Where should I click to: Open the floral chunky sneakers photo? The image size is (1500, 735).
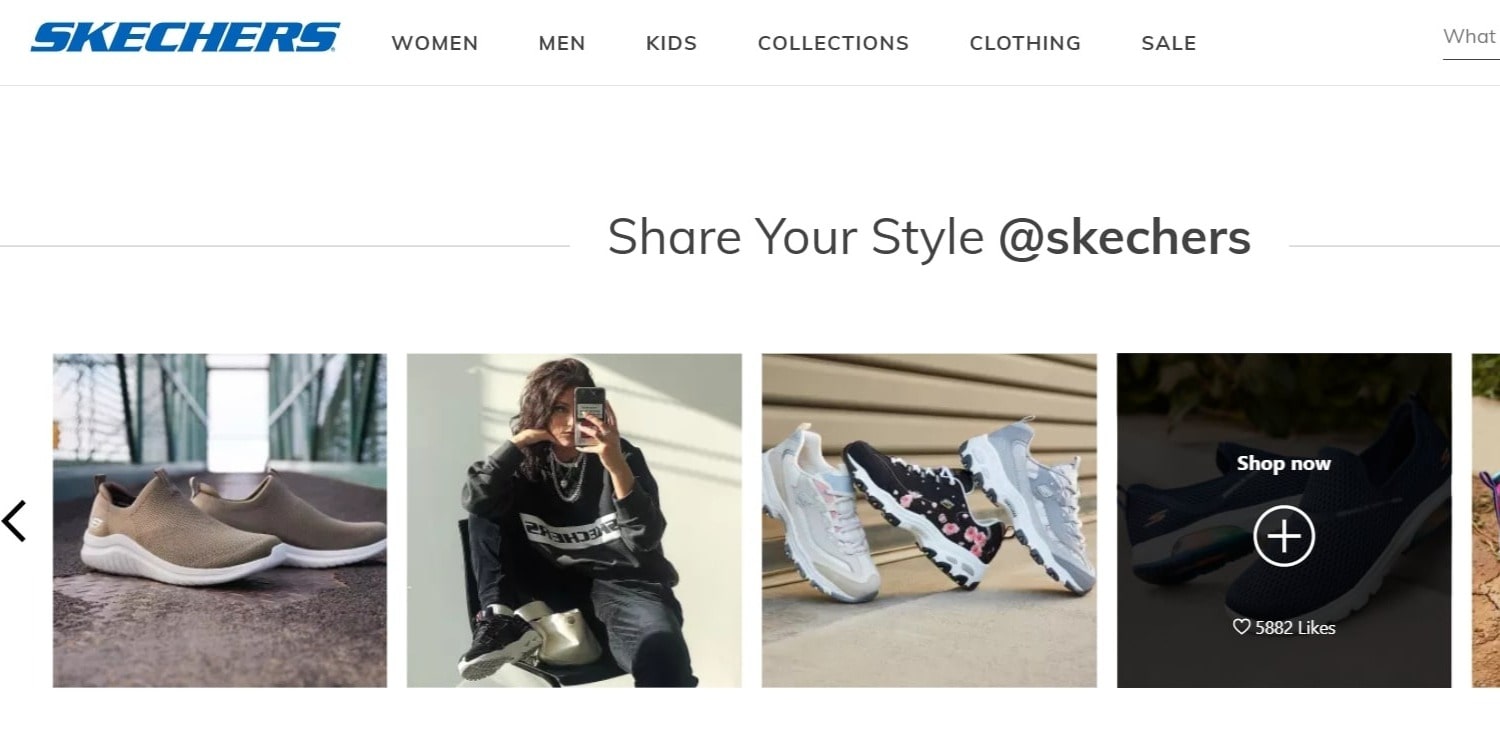tap(929, 520)
